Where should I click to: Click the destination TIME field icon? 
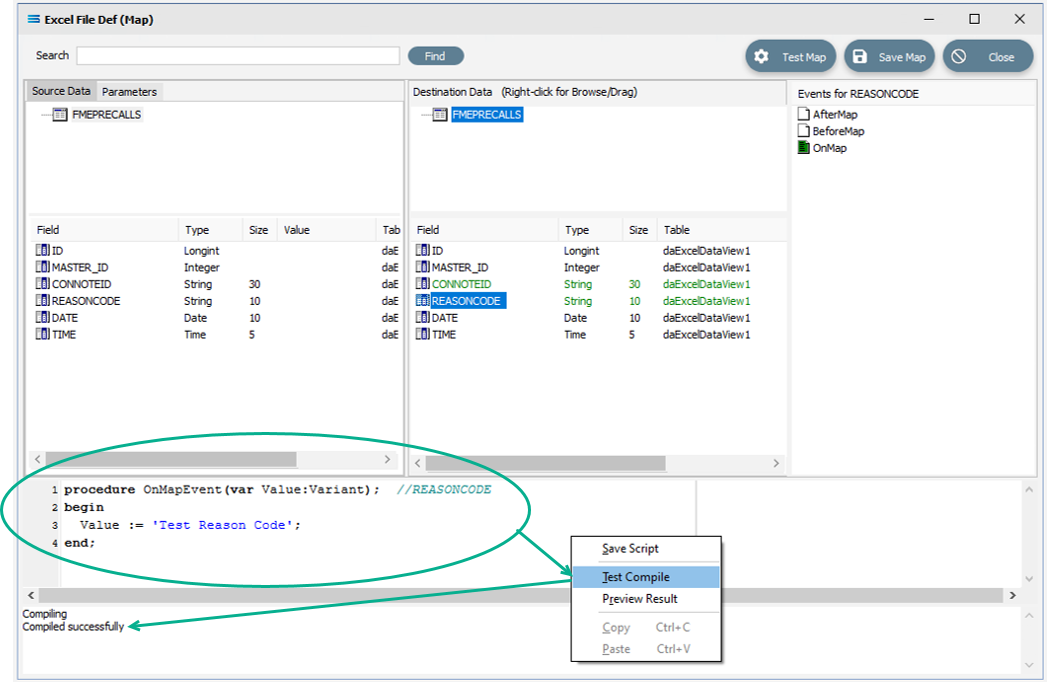click(x=422, y=334)
